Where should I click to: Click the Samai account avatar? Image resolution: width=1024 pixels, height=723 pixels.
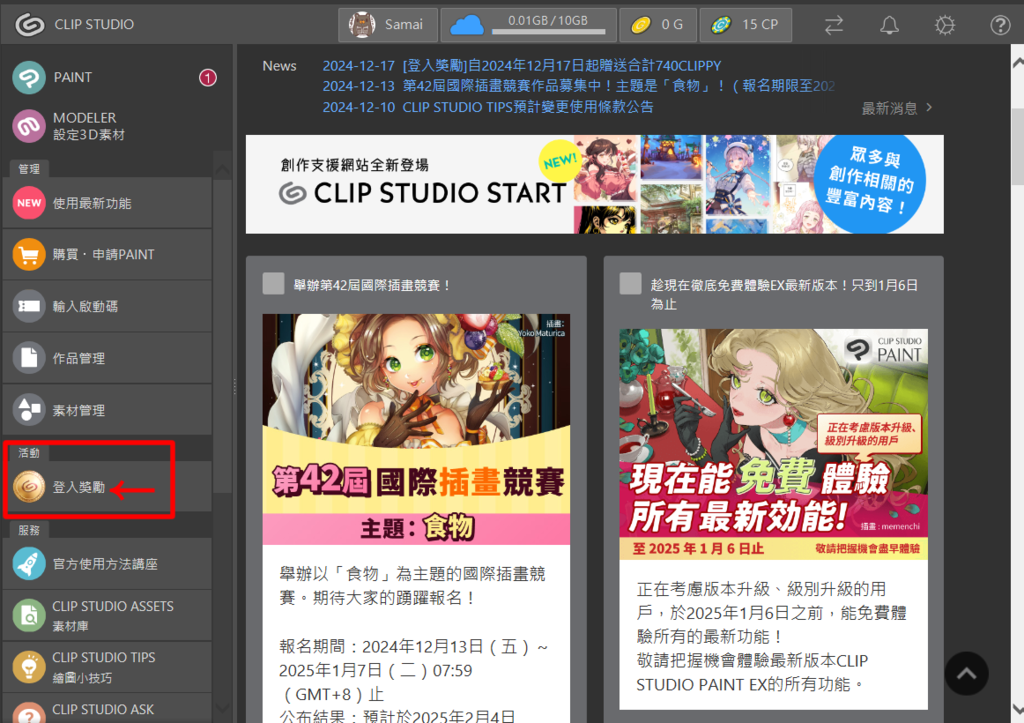[362, 24]
